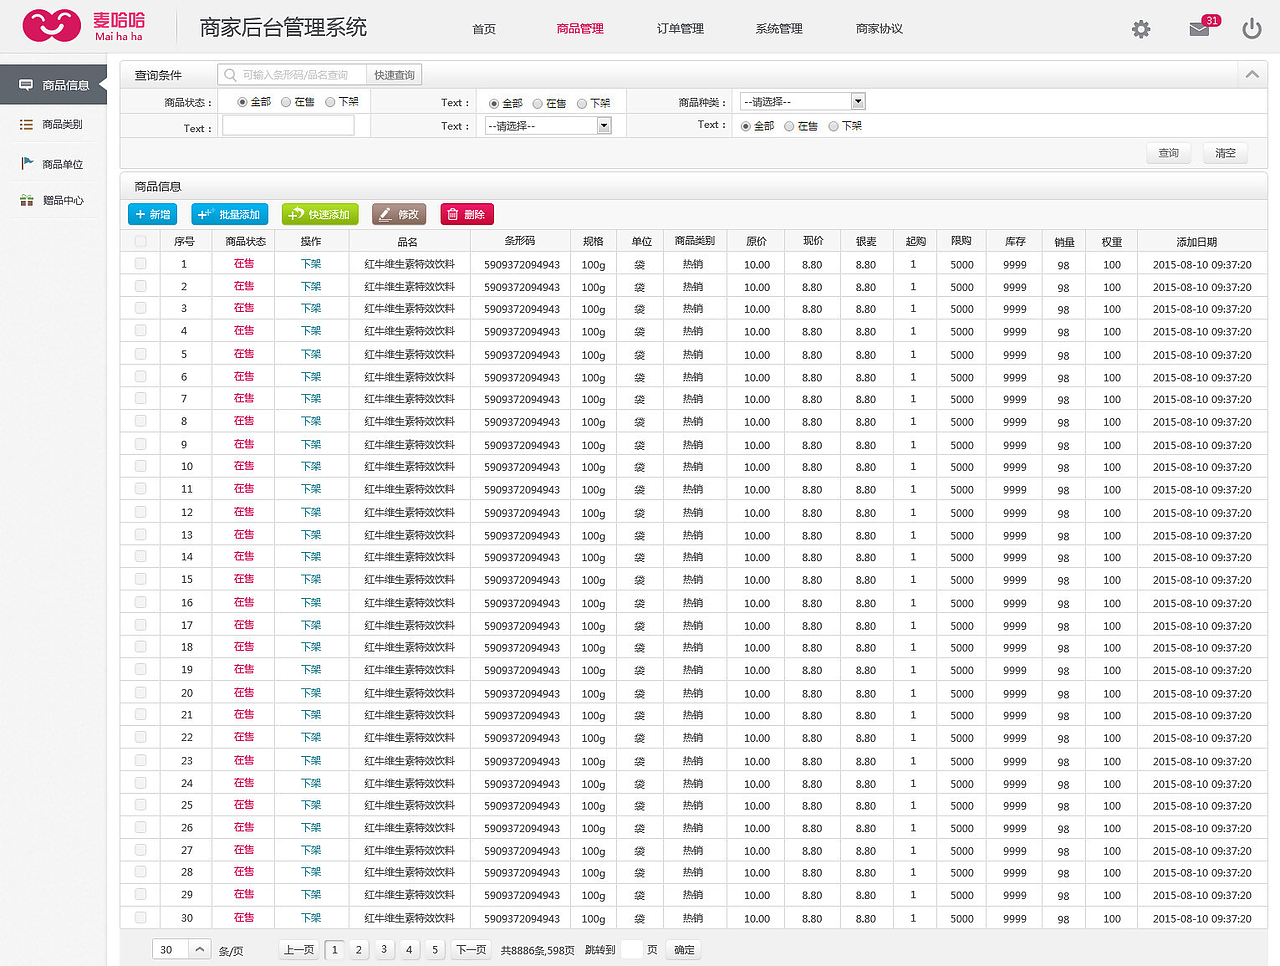The image size is (1280, 966).
Task: Click the search magnifier icon in query box
Action: pos(230,75)
